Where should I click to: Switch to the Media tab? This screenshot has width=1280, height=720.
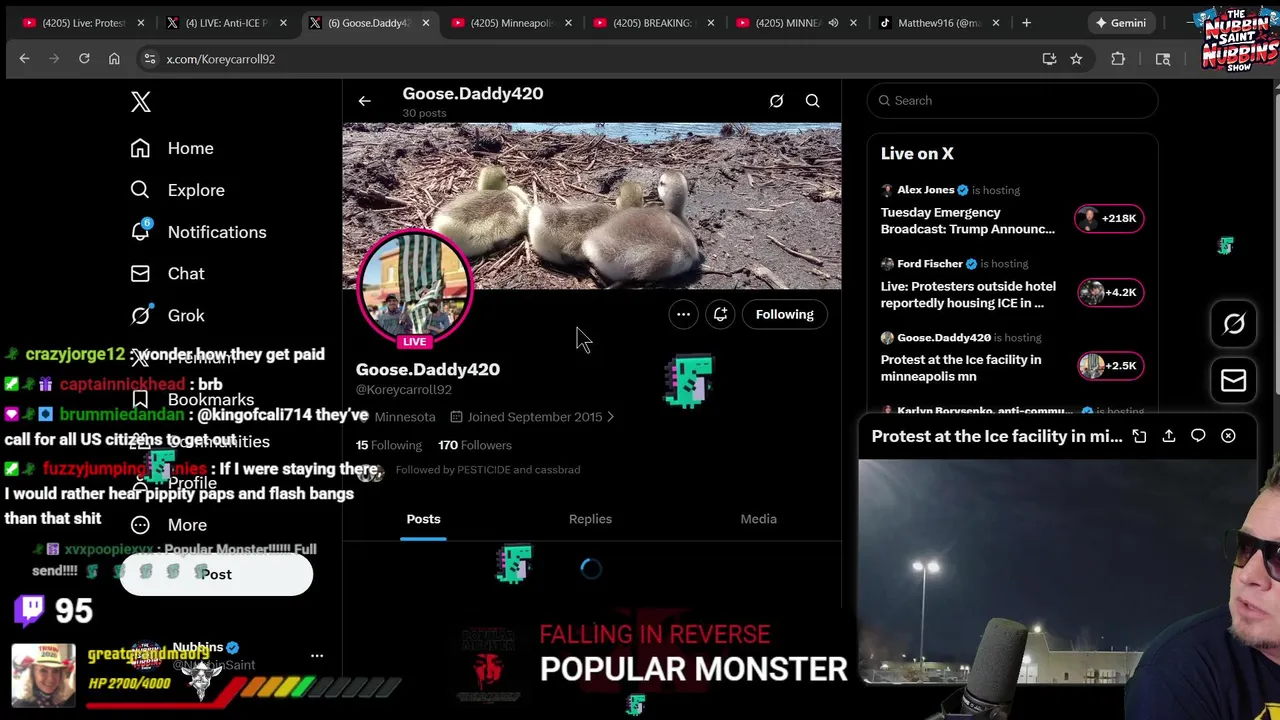(758, 519)
